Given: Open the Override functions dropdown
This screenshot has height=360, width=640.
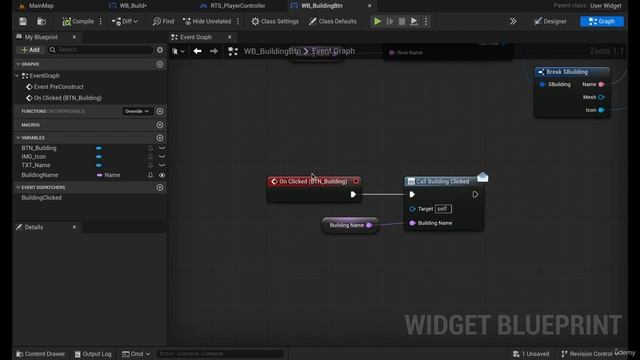Looking at the screenshot, I should coord(137,111).
